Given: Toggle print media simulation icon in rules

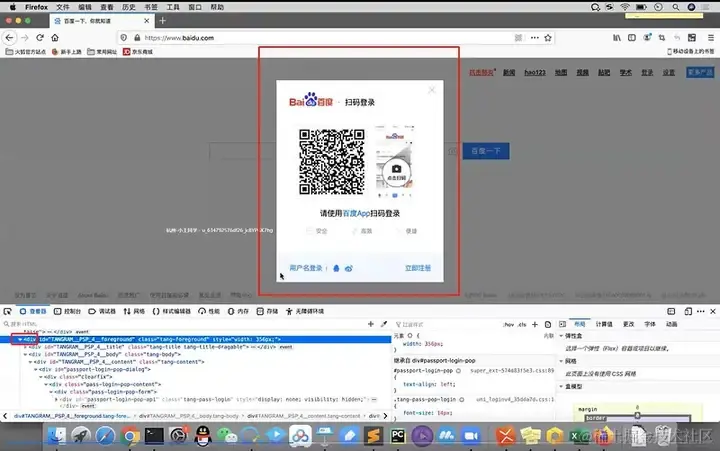Looking at the screenshot, I should pos(548,324).
